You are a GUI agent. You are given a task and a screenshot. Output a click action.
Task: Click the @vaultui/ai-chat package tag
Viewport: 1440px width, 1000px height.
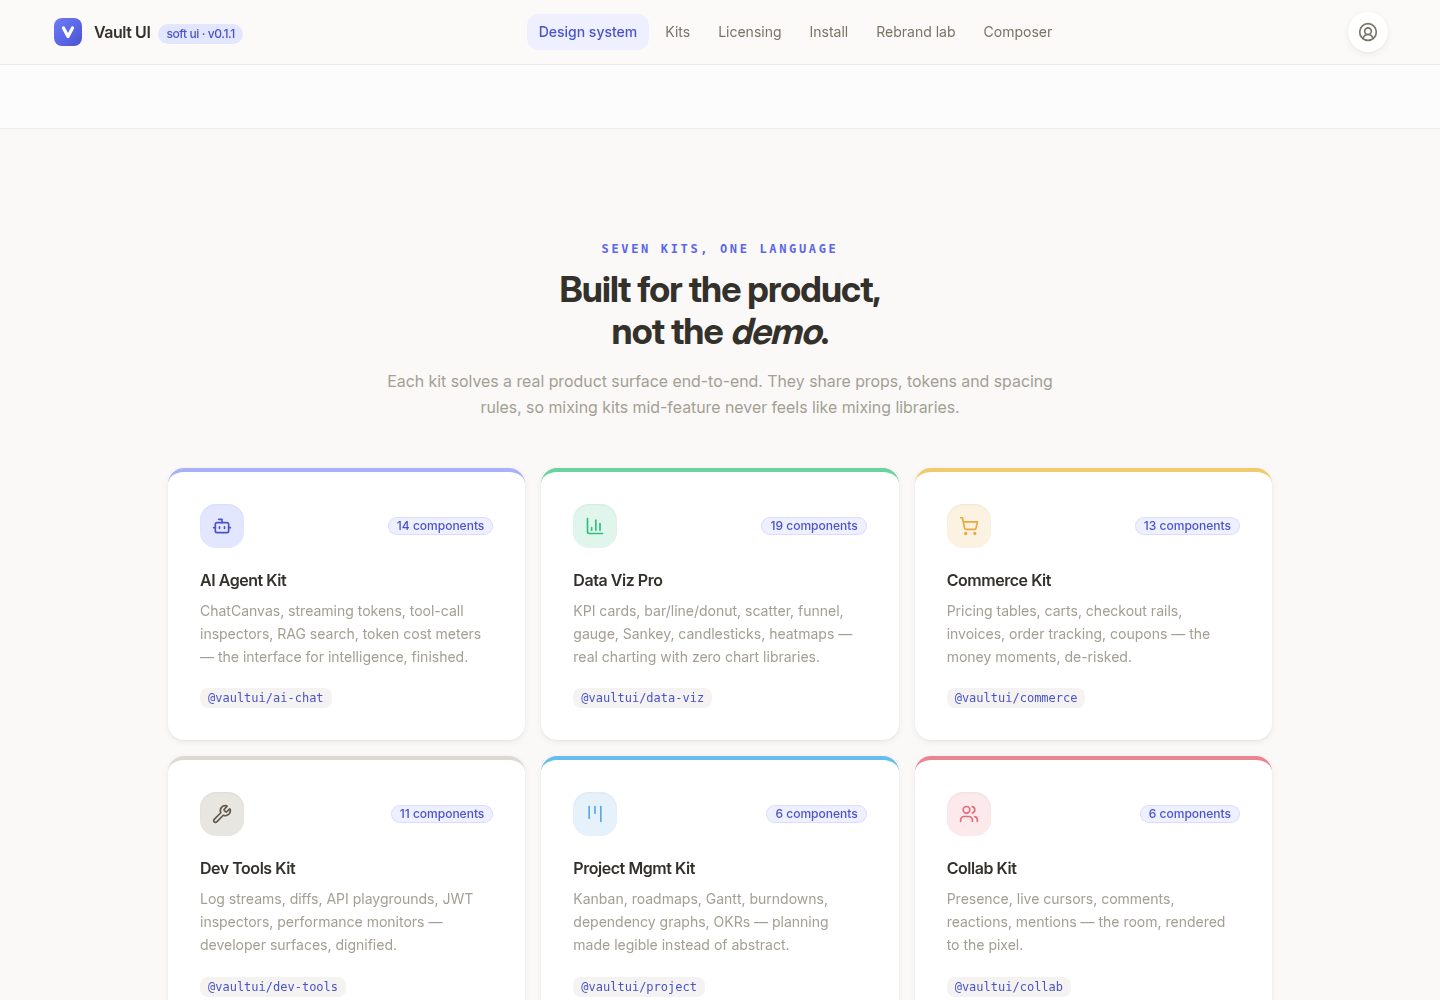[x=266, y=698]
